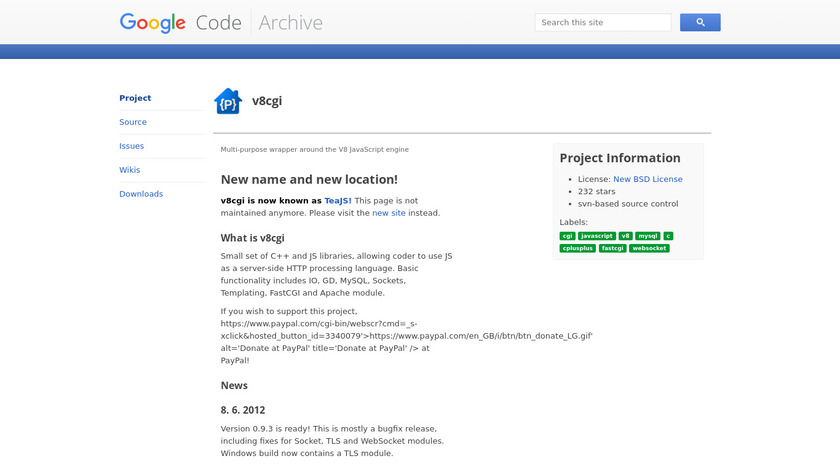The height and width of the screenshot is (472, 840).
Task: Click the v8cgi project title
Action: 267,101
